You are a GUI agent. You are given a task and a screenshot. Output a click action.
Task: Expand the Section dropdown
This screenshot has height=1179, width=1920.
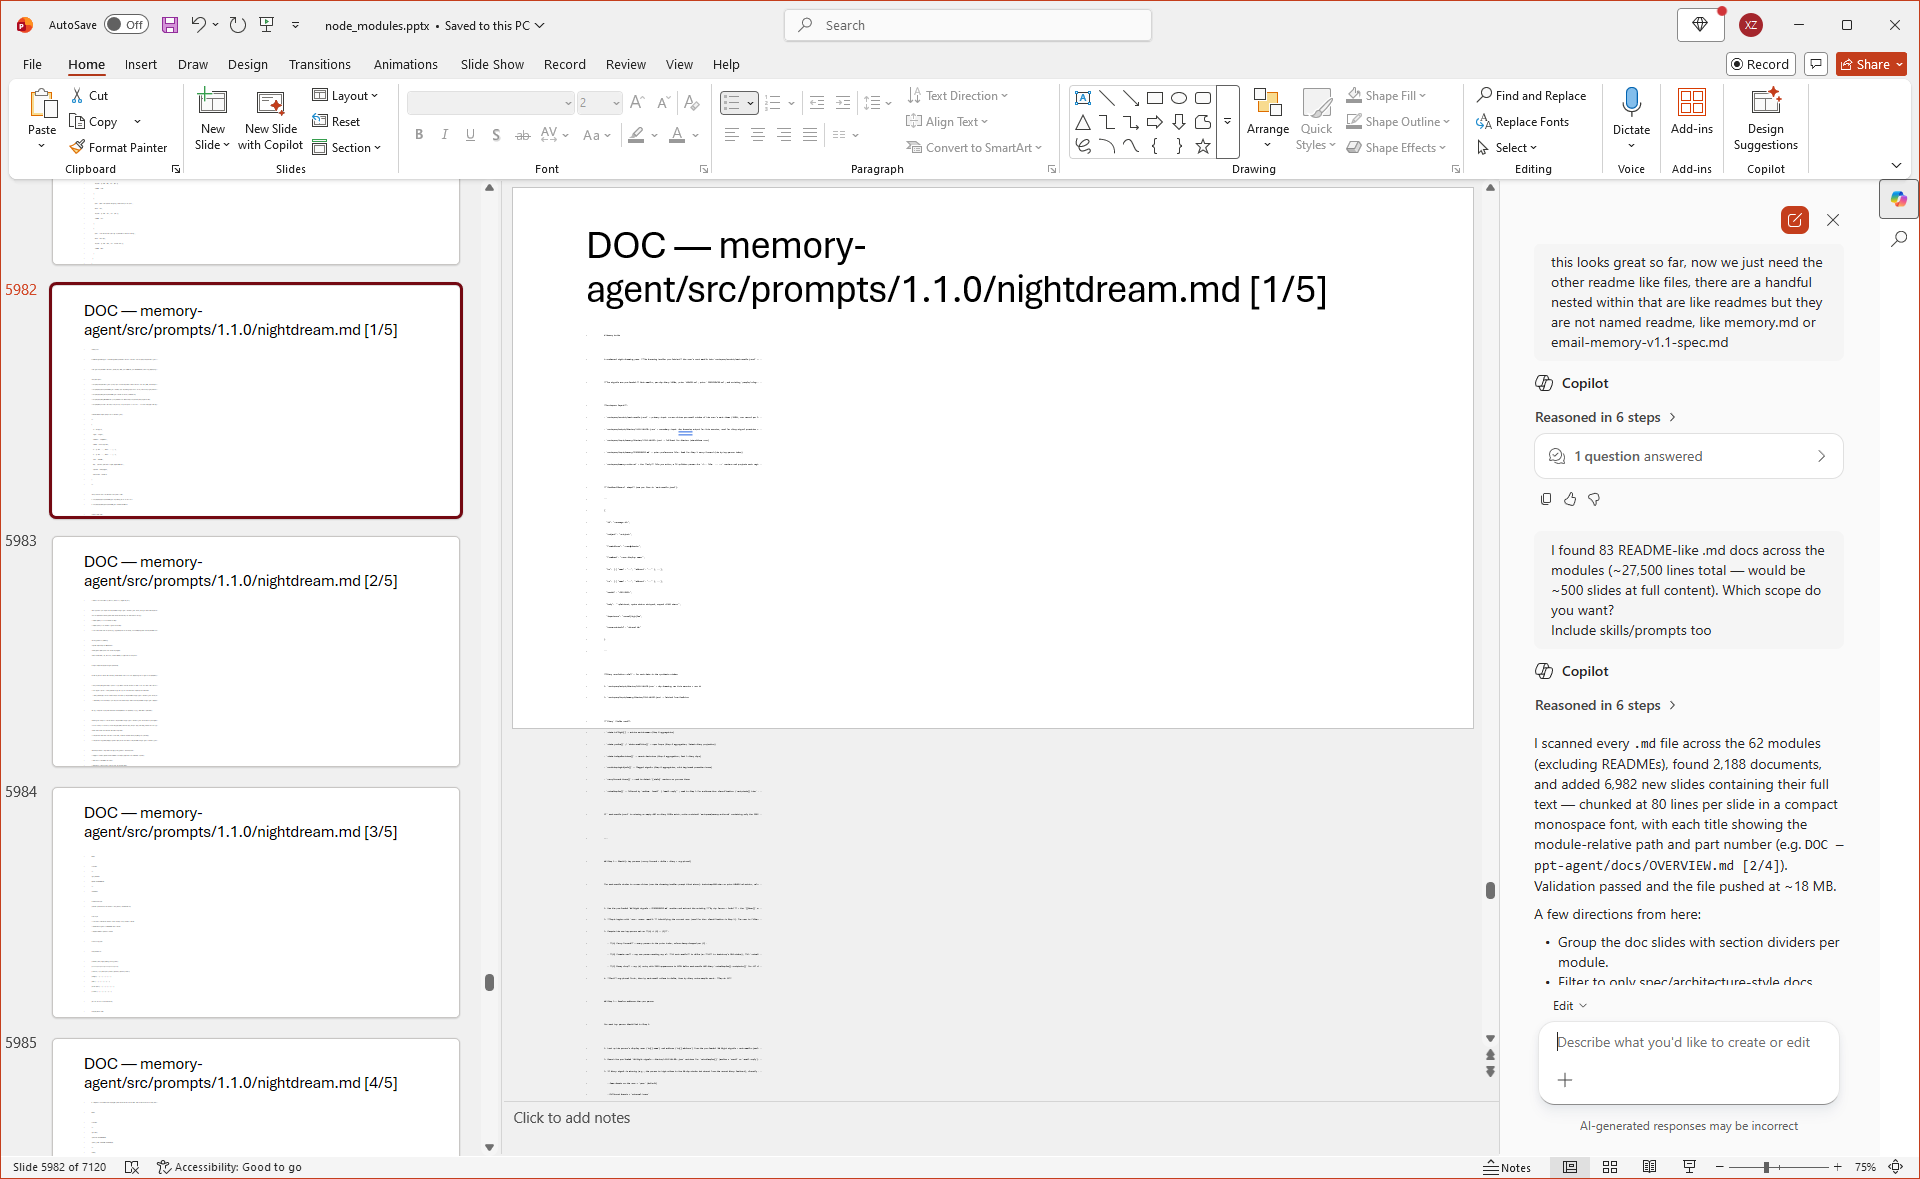(x=347, y=148)
